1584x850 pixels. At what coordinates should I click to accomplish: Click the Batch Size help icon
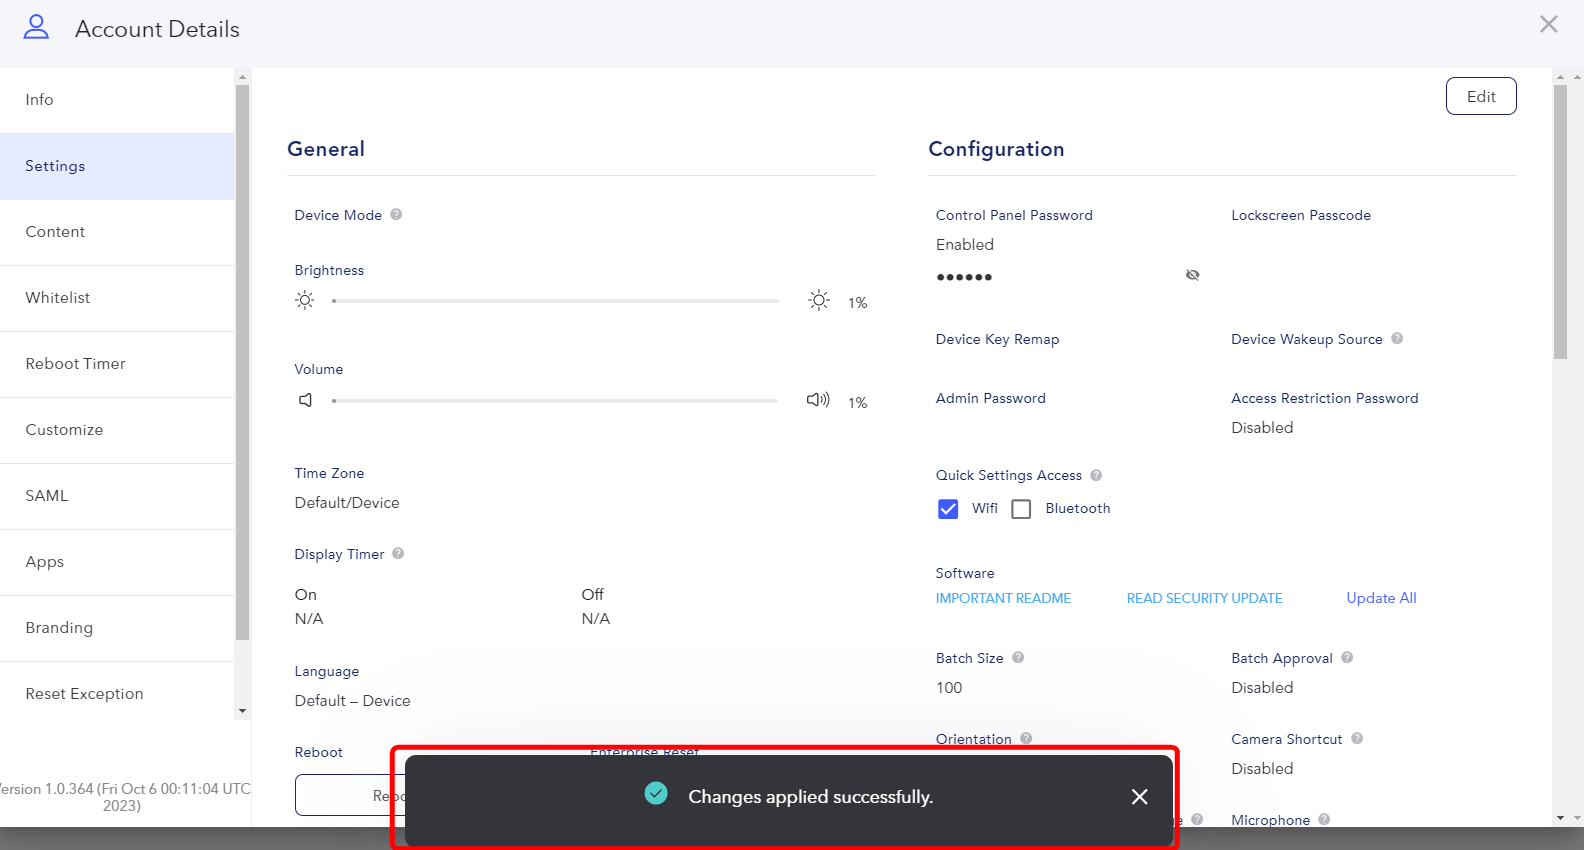(1018, 657)
